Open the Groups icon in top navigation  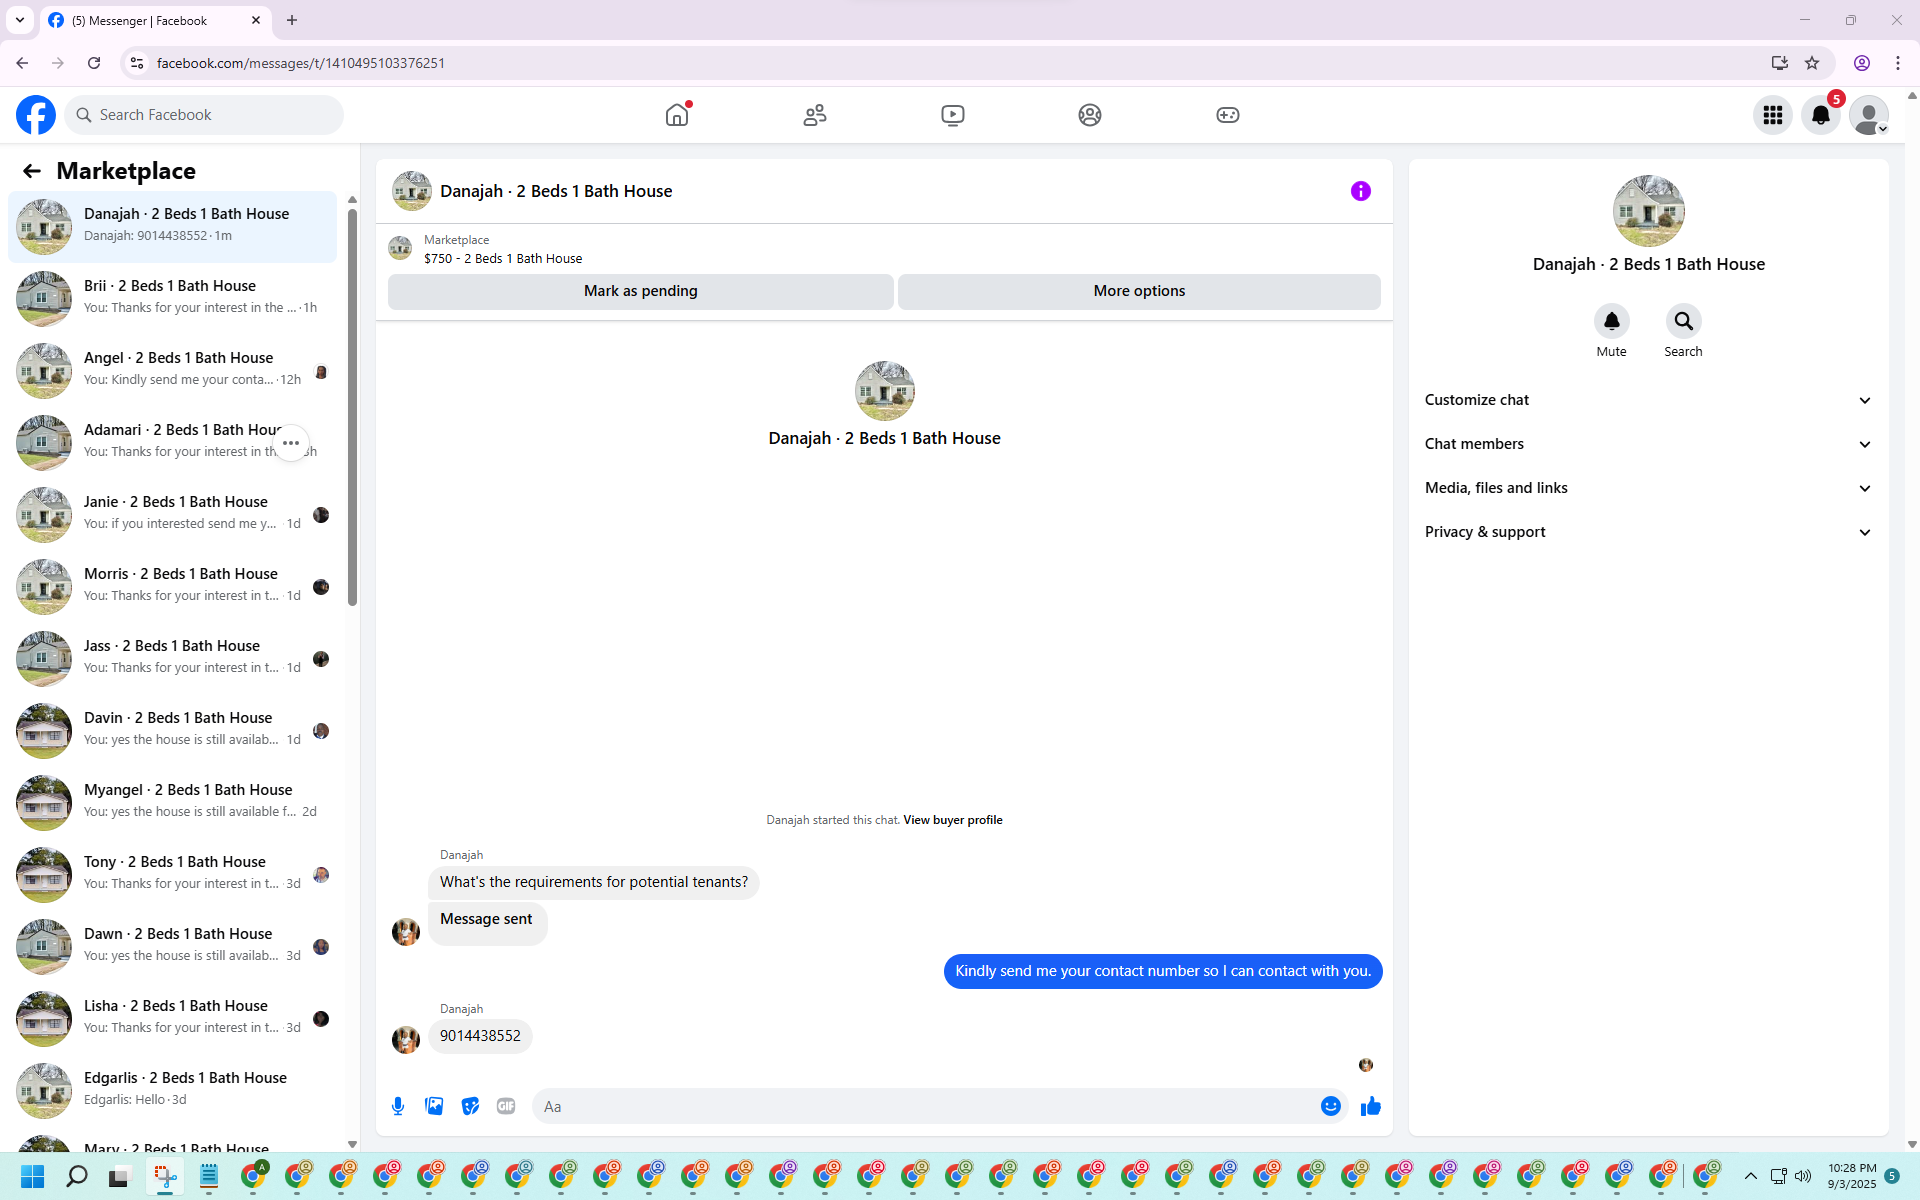click(1090, 115)
